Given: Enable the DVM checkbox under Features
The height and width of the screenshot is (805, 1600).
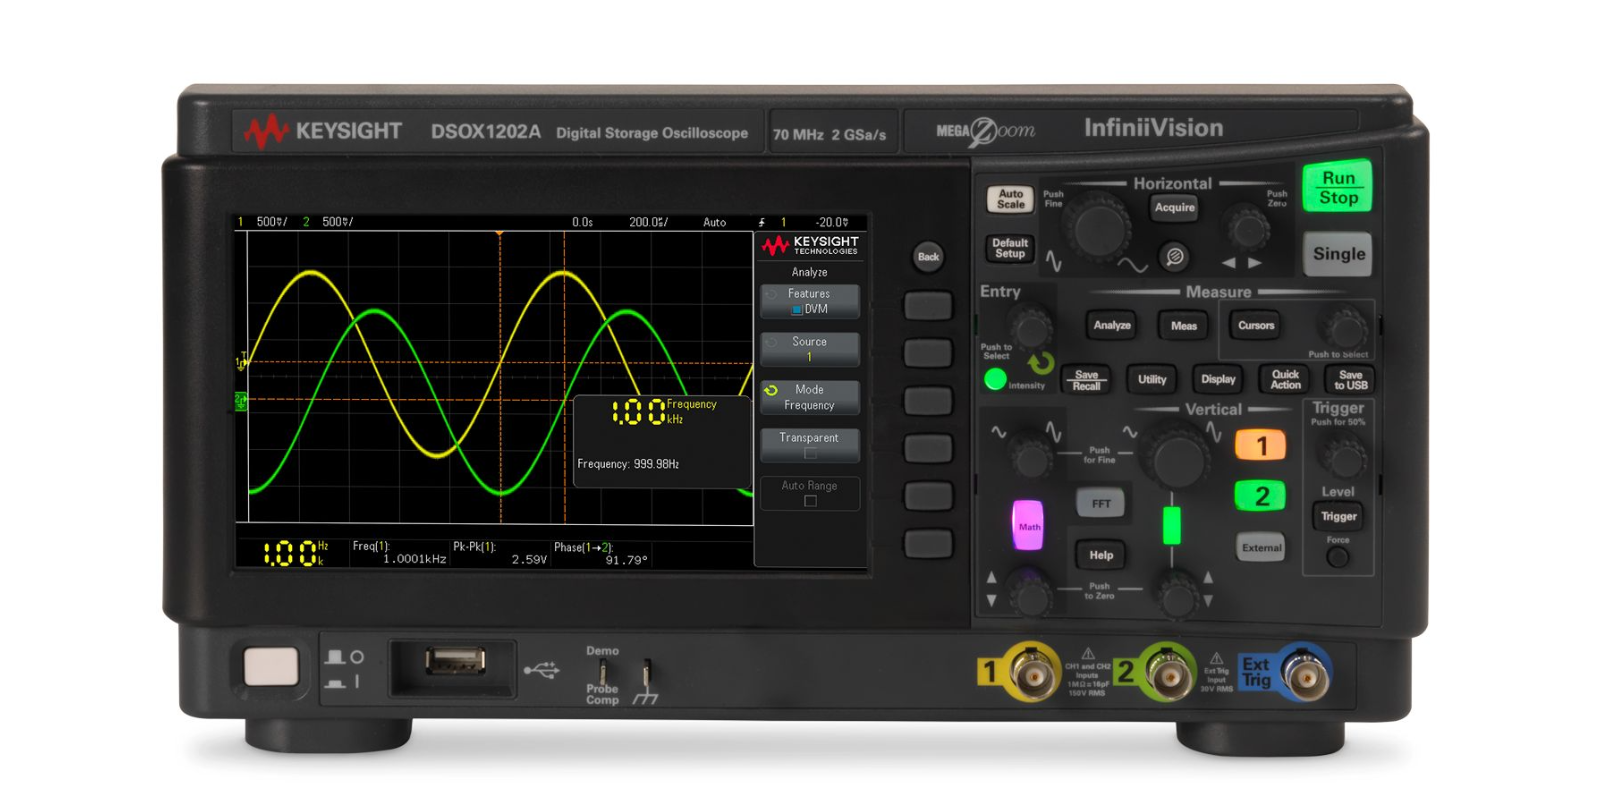Looking at the screenshot, I should (x=797, y=310).
